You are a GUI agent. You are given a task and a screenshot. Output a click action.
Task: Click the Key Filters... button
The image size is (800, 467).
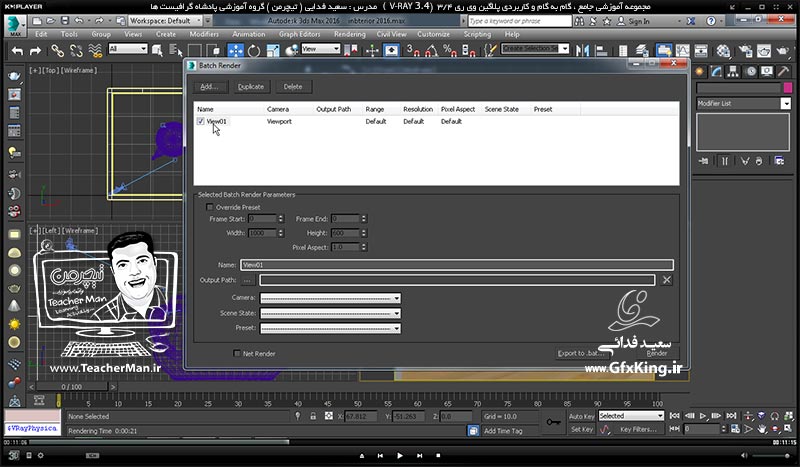[638, 429]
